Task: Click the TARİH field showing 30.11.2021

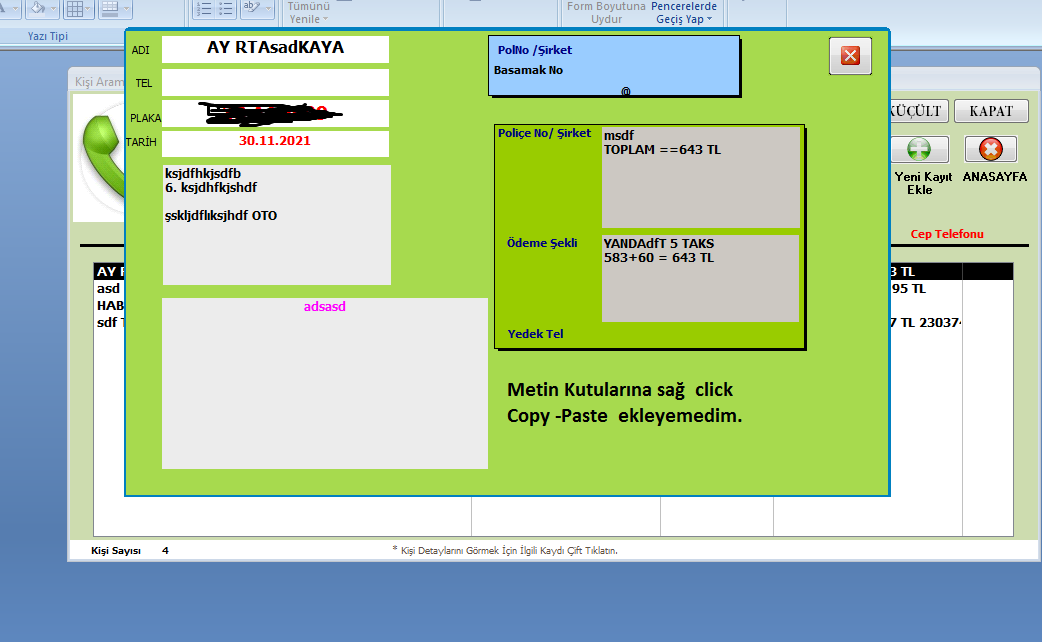Action: (275, 142)
